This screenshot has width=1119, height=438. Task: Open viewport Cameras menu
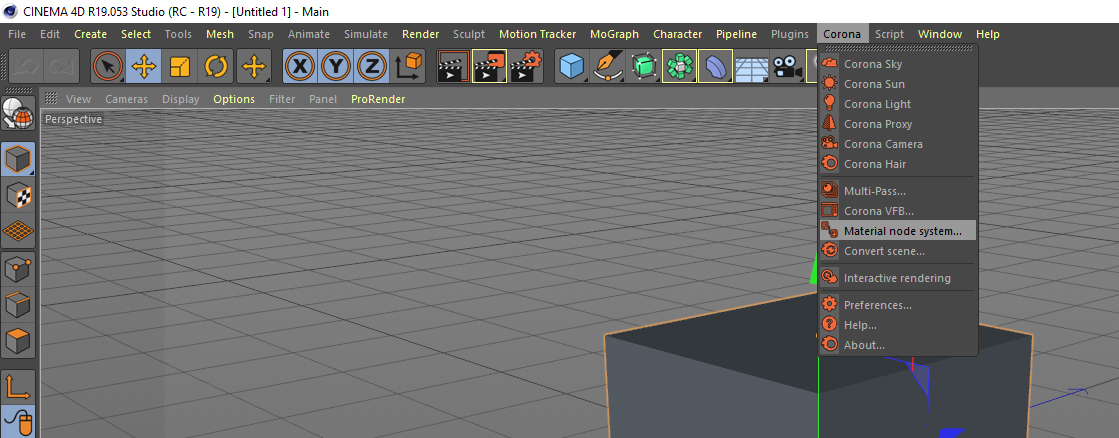(126, 99)
